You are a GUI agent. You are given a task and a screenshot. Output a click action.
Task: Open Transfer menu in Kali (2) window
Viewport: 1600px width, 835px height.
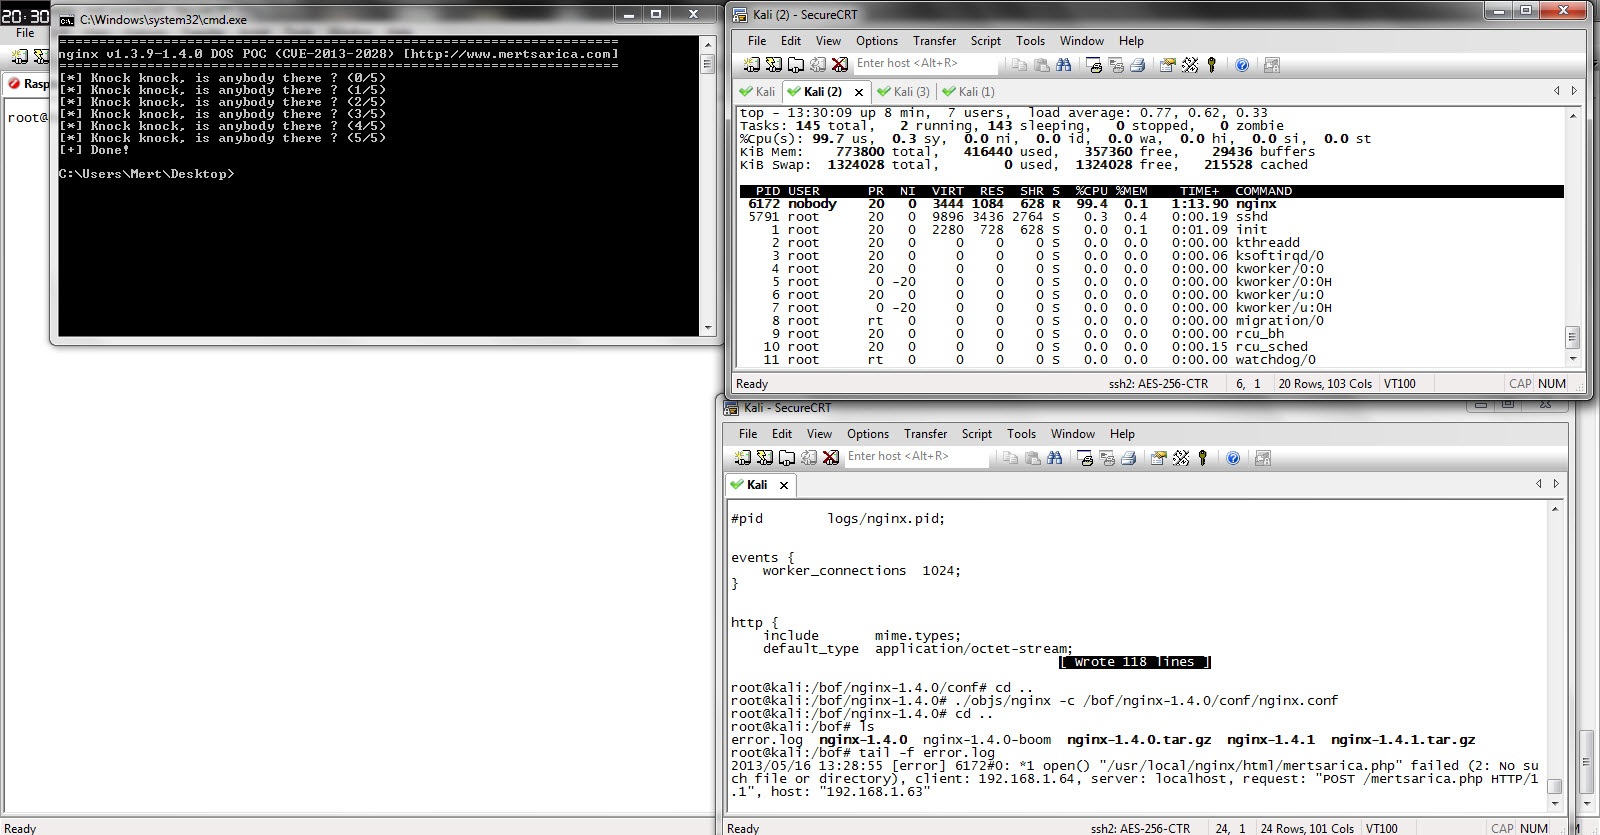tap(934, 41)
